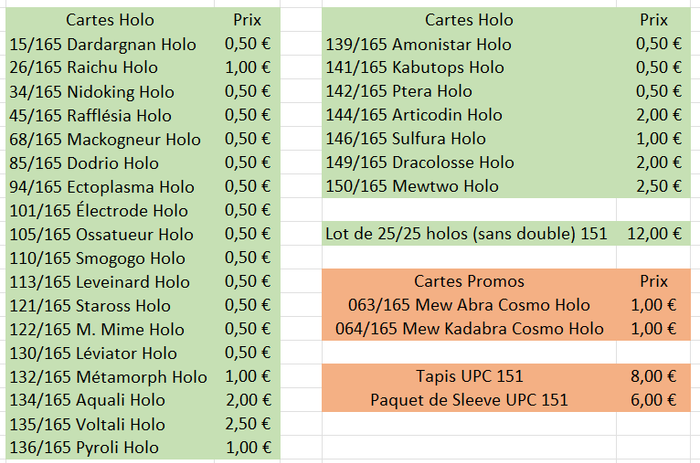Screen dimensions: 700x463
Task: Click the 8,00 € price cell
Action: 651,376
